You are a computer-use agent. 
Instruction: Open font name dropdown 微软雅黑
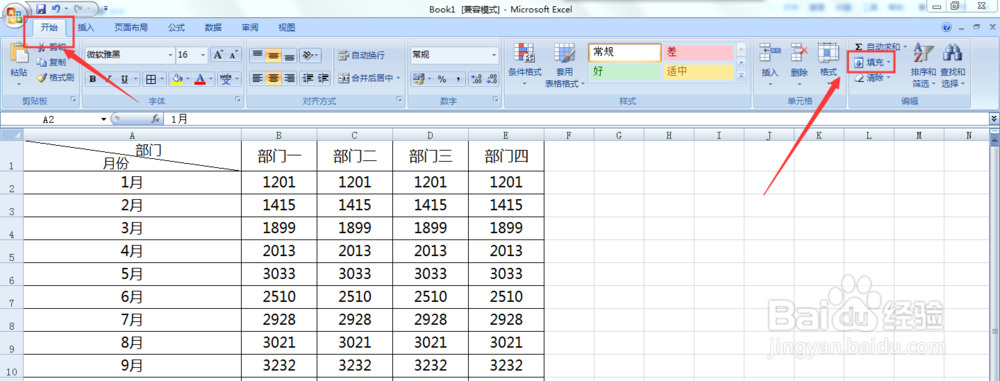click(171, 56)
